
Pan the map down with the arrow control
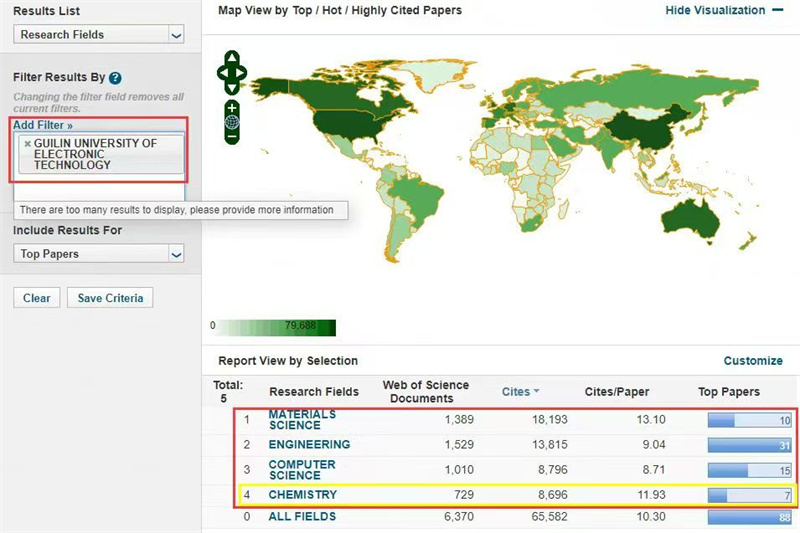point(232,86)
